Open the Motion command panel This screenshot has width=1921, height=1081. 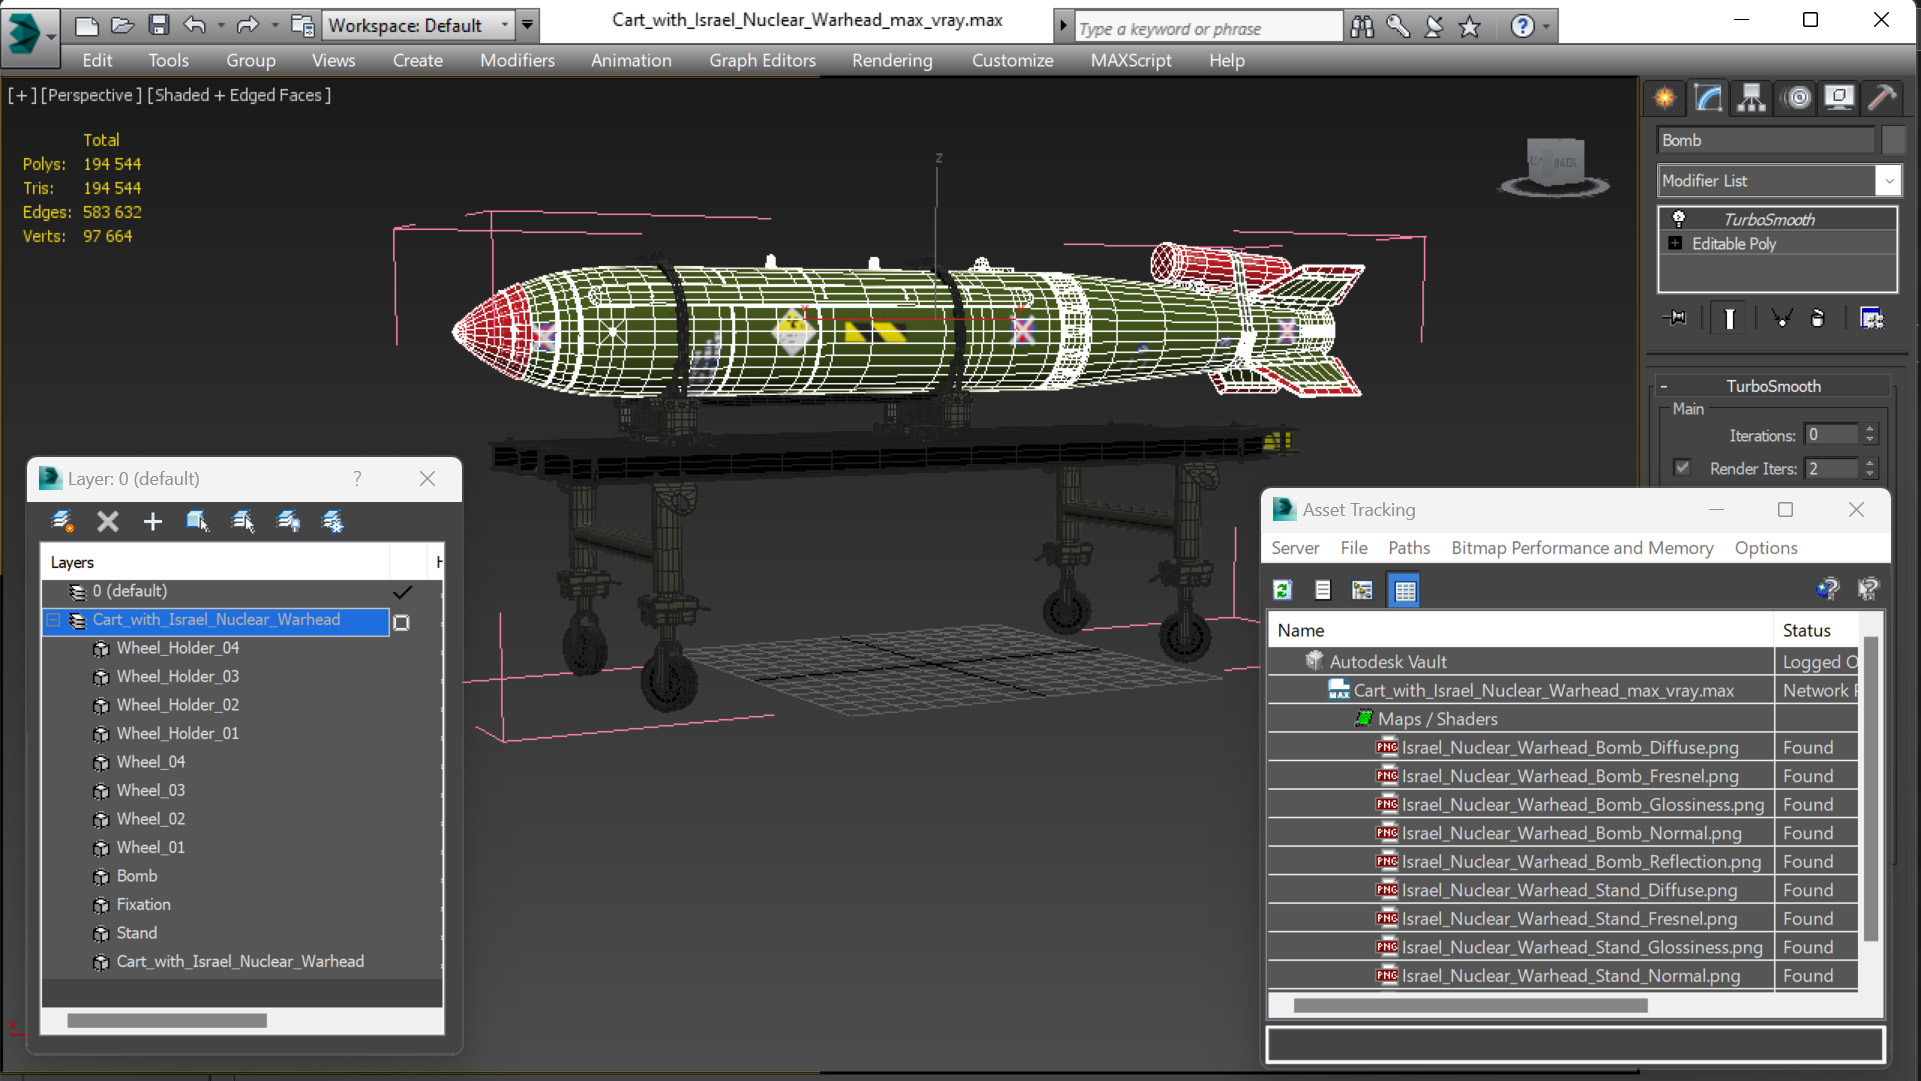click(1797, 97)
